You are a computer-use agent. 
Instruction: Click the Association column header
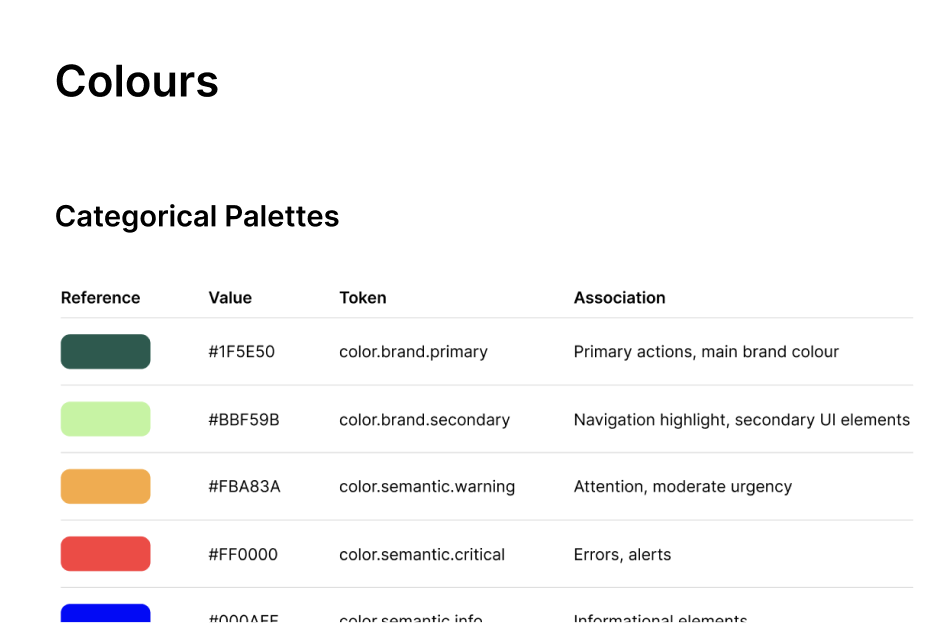pyautogui.click(x=619, y=298)
